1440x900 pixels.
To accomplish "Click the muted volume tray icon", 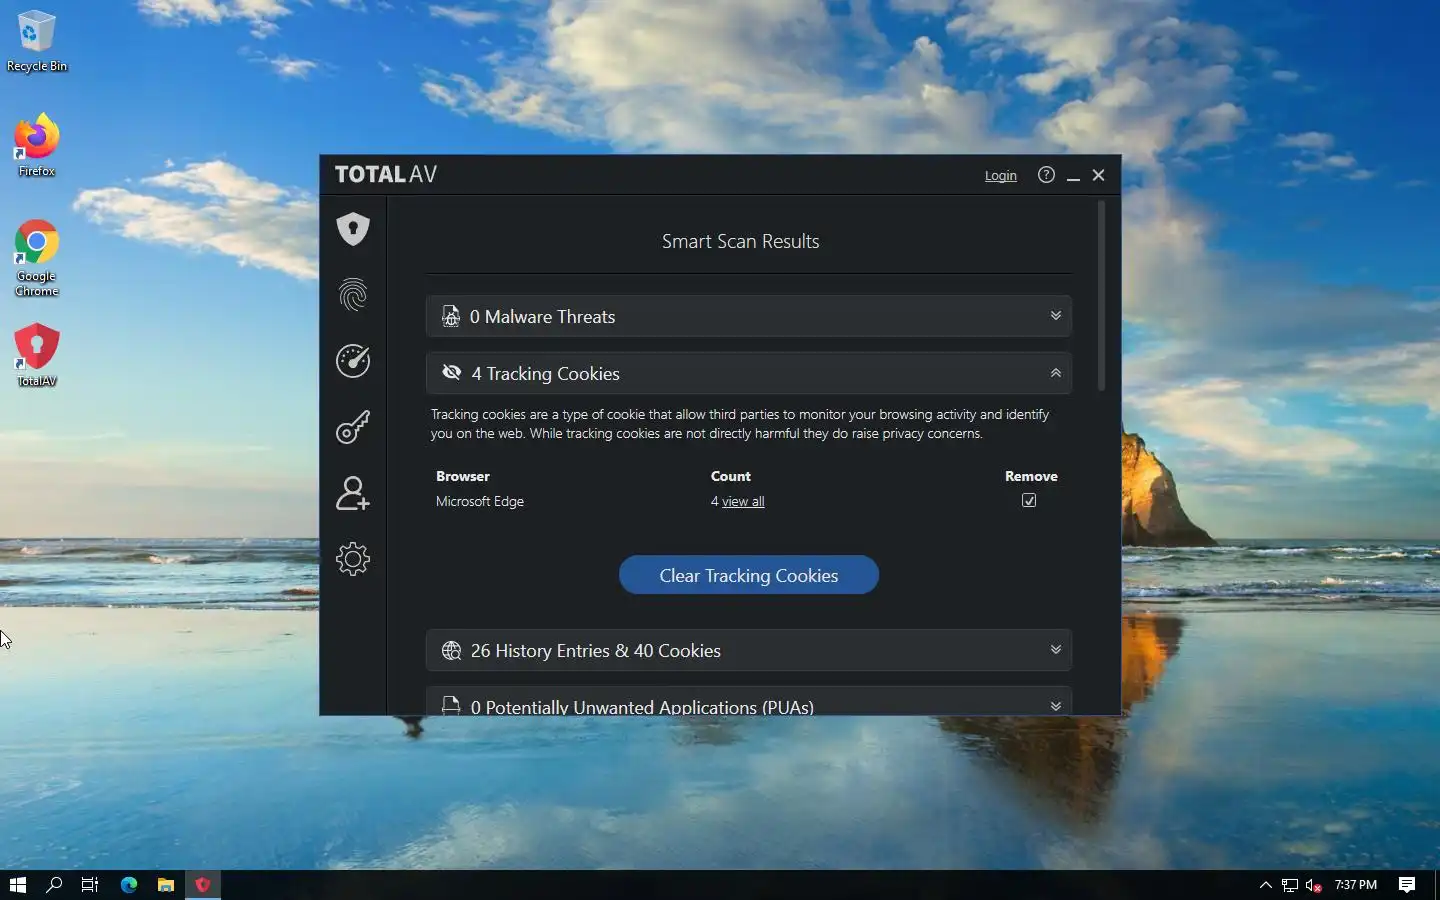I will pyautogui.click(x=1314, y=885).
